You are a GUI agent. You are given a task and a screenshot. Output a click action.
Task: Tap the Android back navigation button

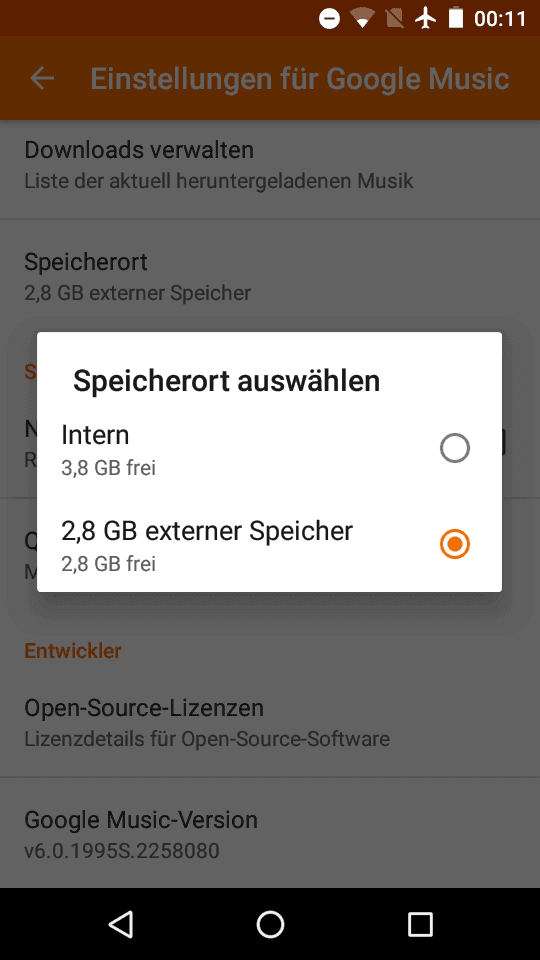121,924
